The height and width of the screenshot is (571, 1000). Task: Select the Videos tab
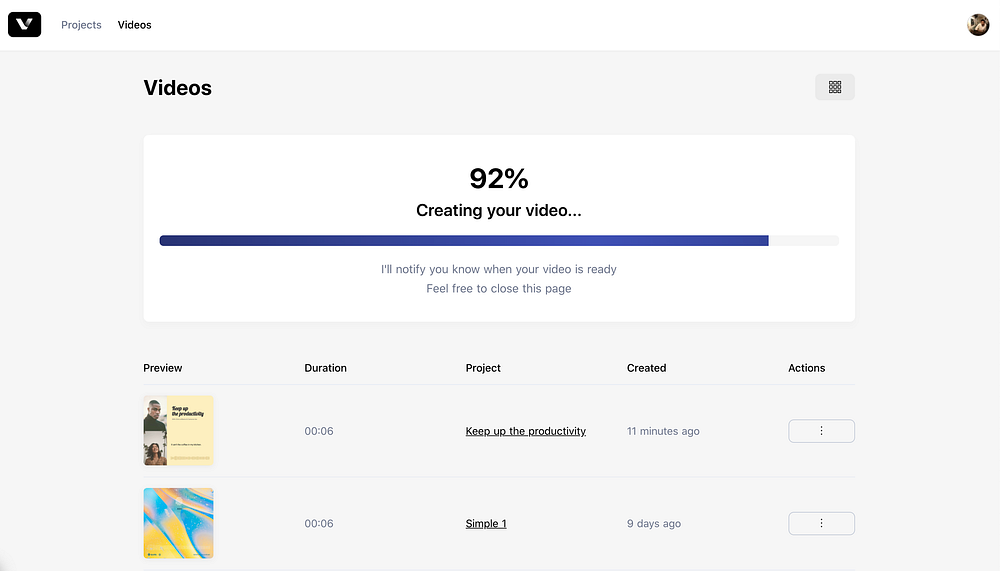[134, 25]
